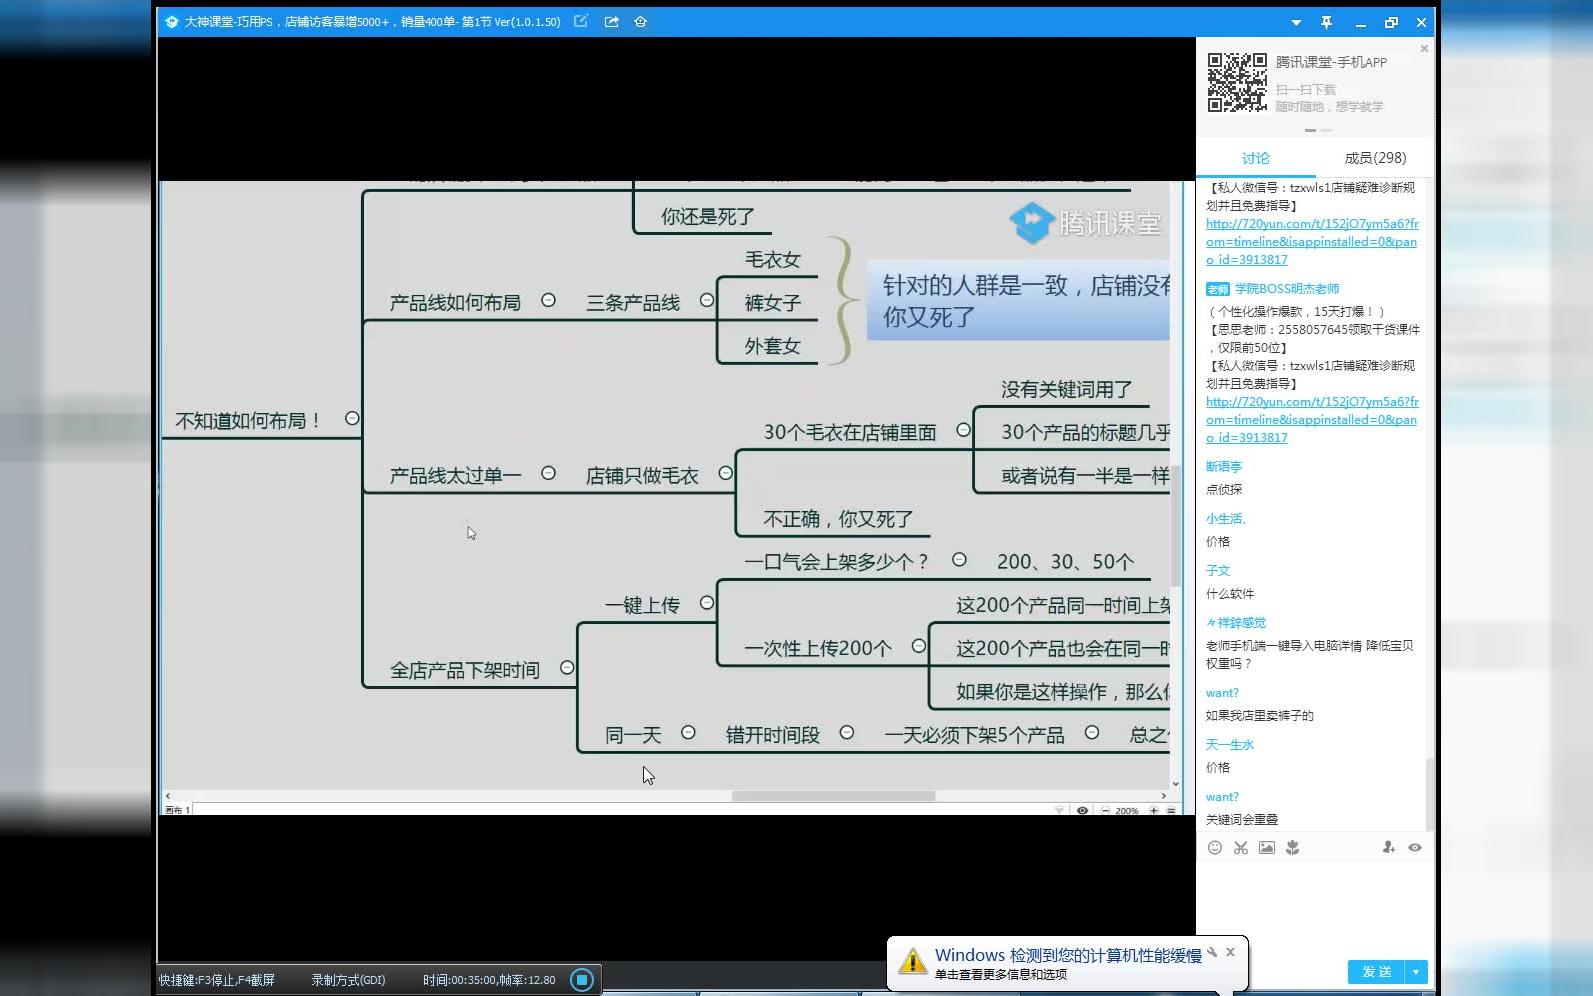Select the 你还是死了 mind map node

pos(708,217)
